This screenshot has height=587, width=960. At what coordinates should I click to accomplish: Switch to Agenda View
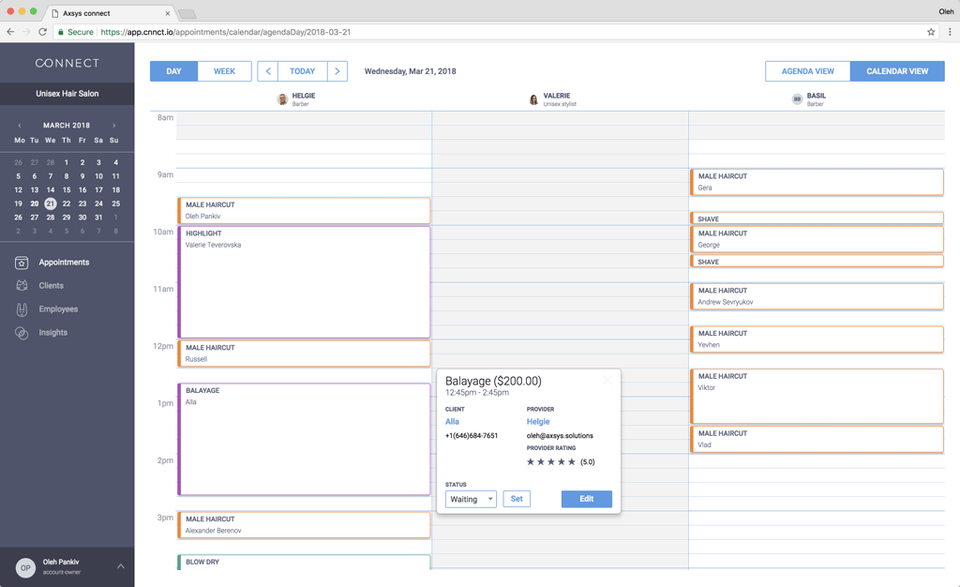pyautogui.click(x=807, y=71)
